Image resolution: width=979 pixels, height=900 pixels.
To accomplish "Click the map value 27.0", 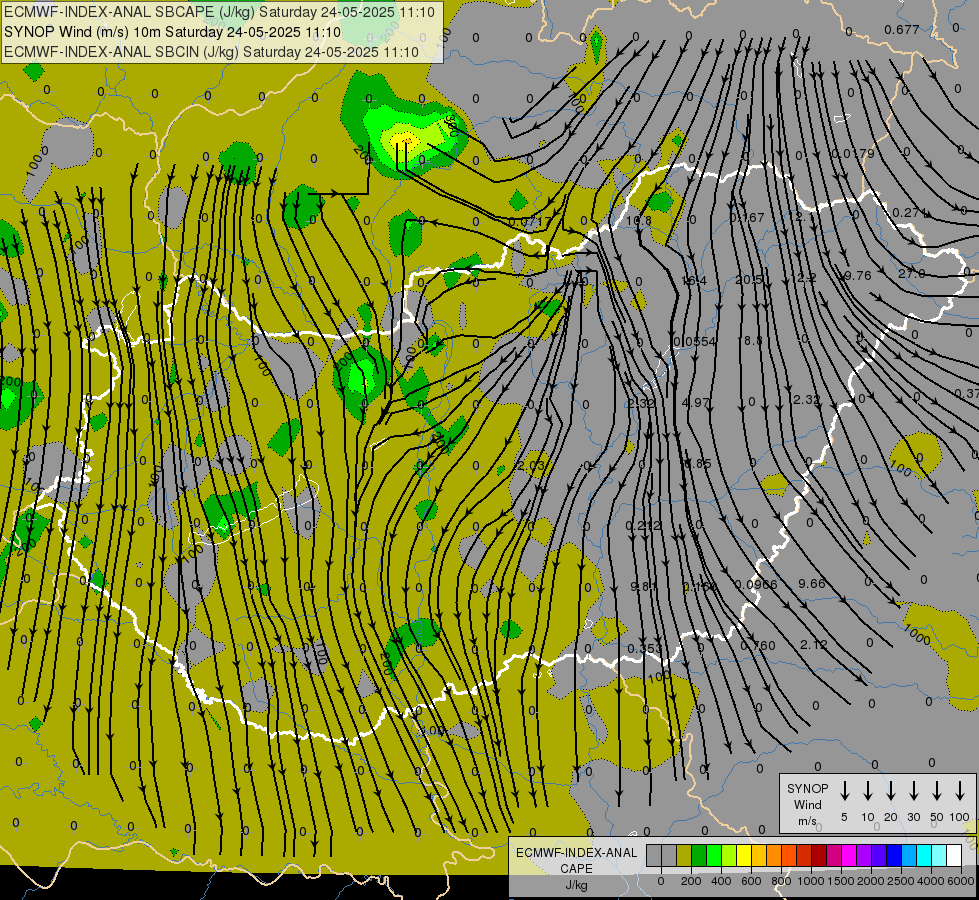I will coord(912,274).
